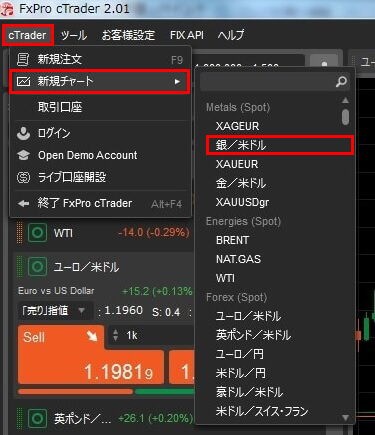The width and height of the screenshot is (375, 435).
Task: Open the ツール menu
Action: (x=74, y=35)
